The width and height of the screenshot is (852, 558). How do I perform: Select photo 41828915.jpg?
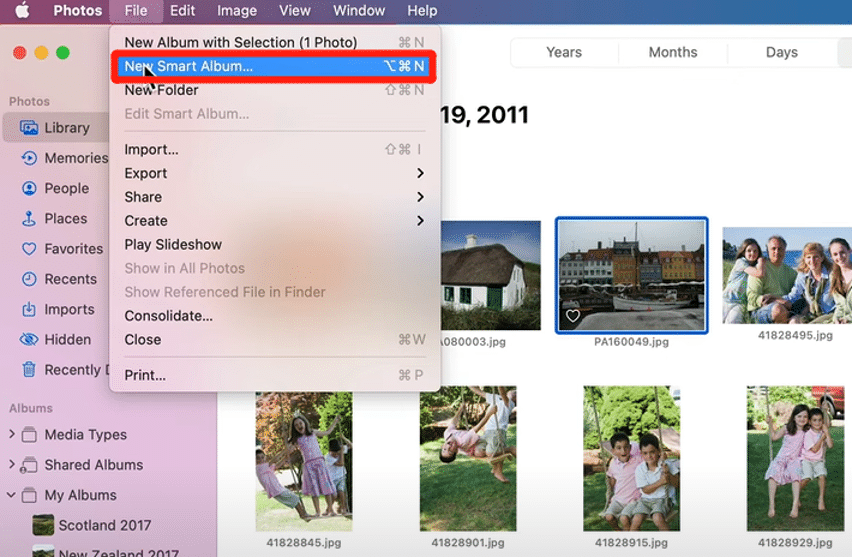(x=631, y=459)
